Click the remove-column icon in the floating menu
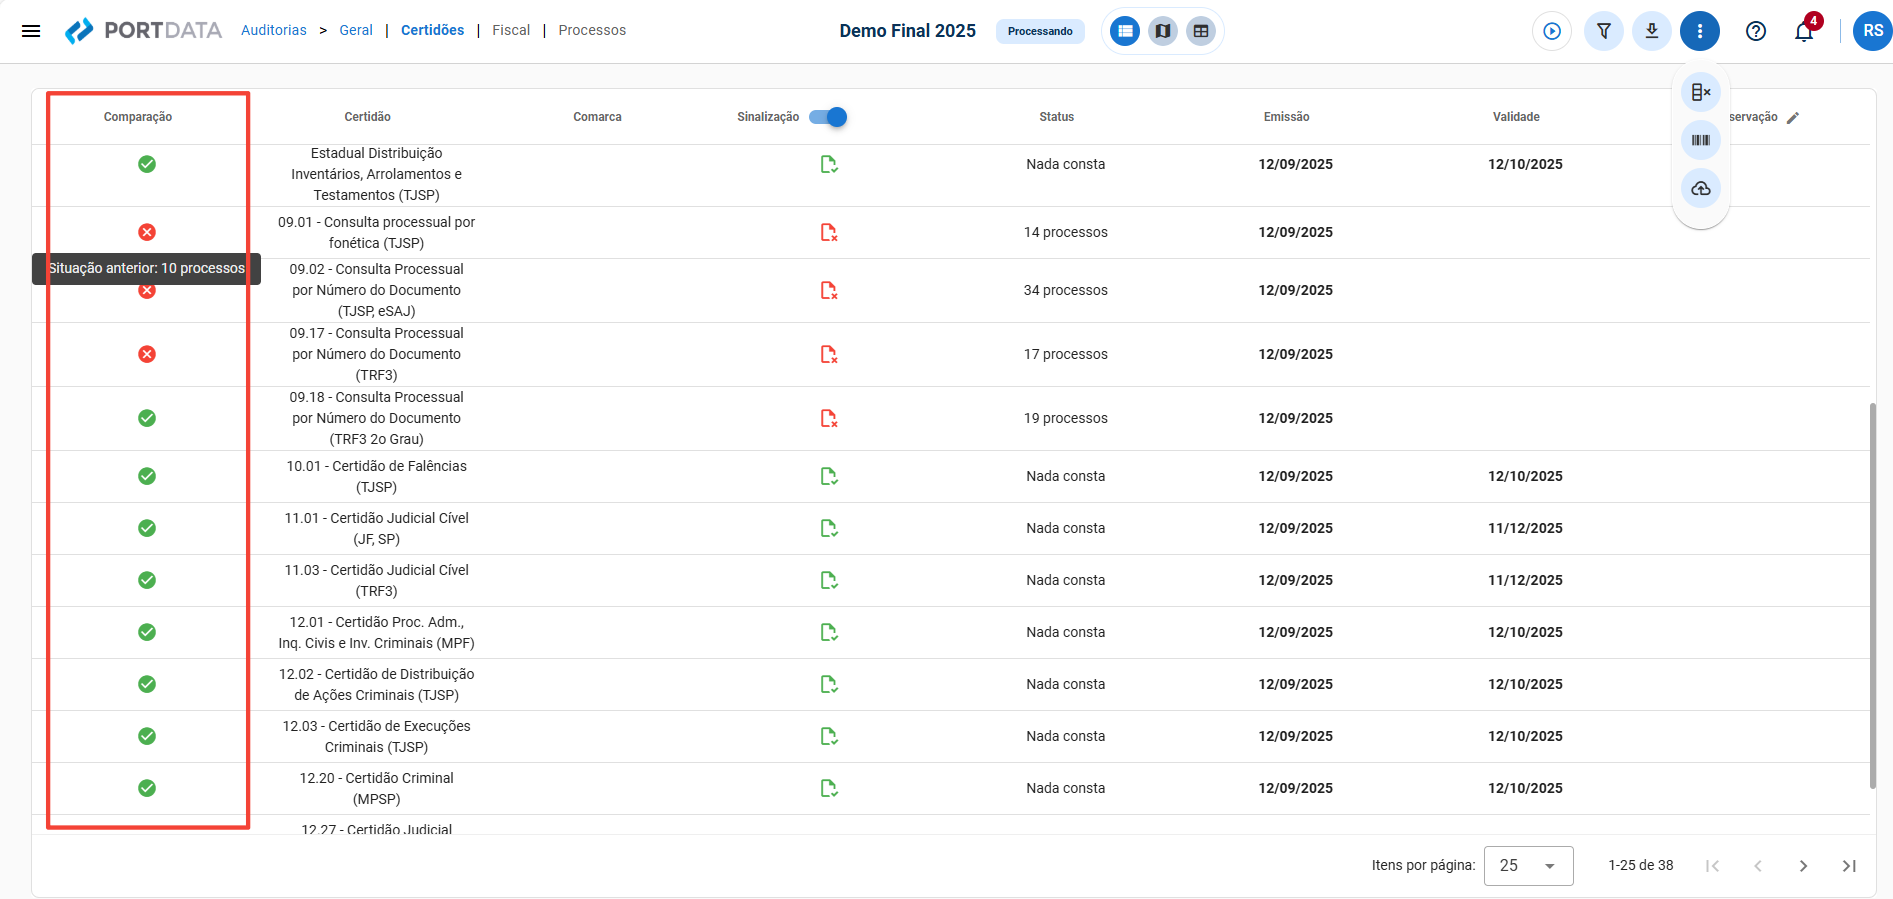The image size is (1893, 899). (x=1700, y=93)
